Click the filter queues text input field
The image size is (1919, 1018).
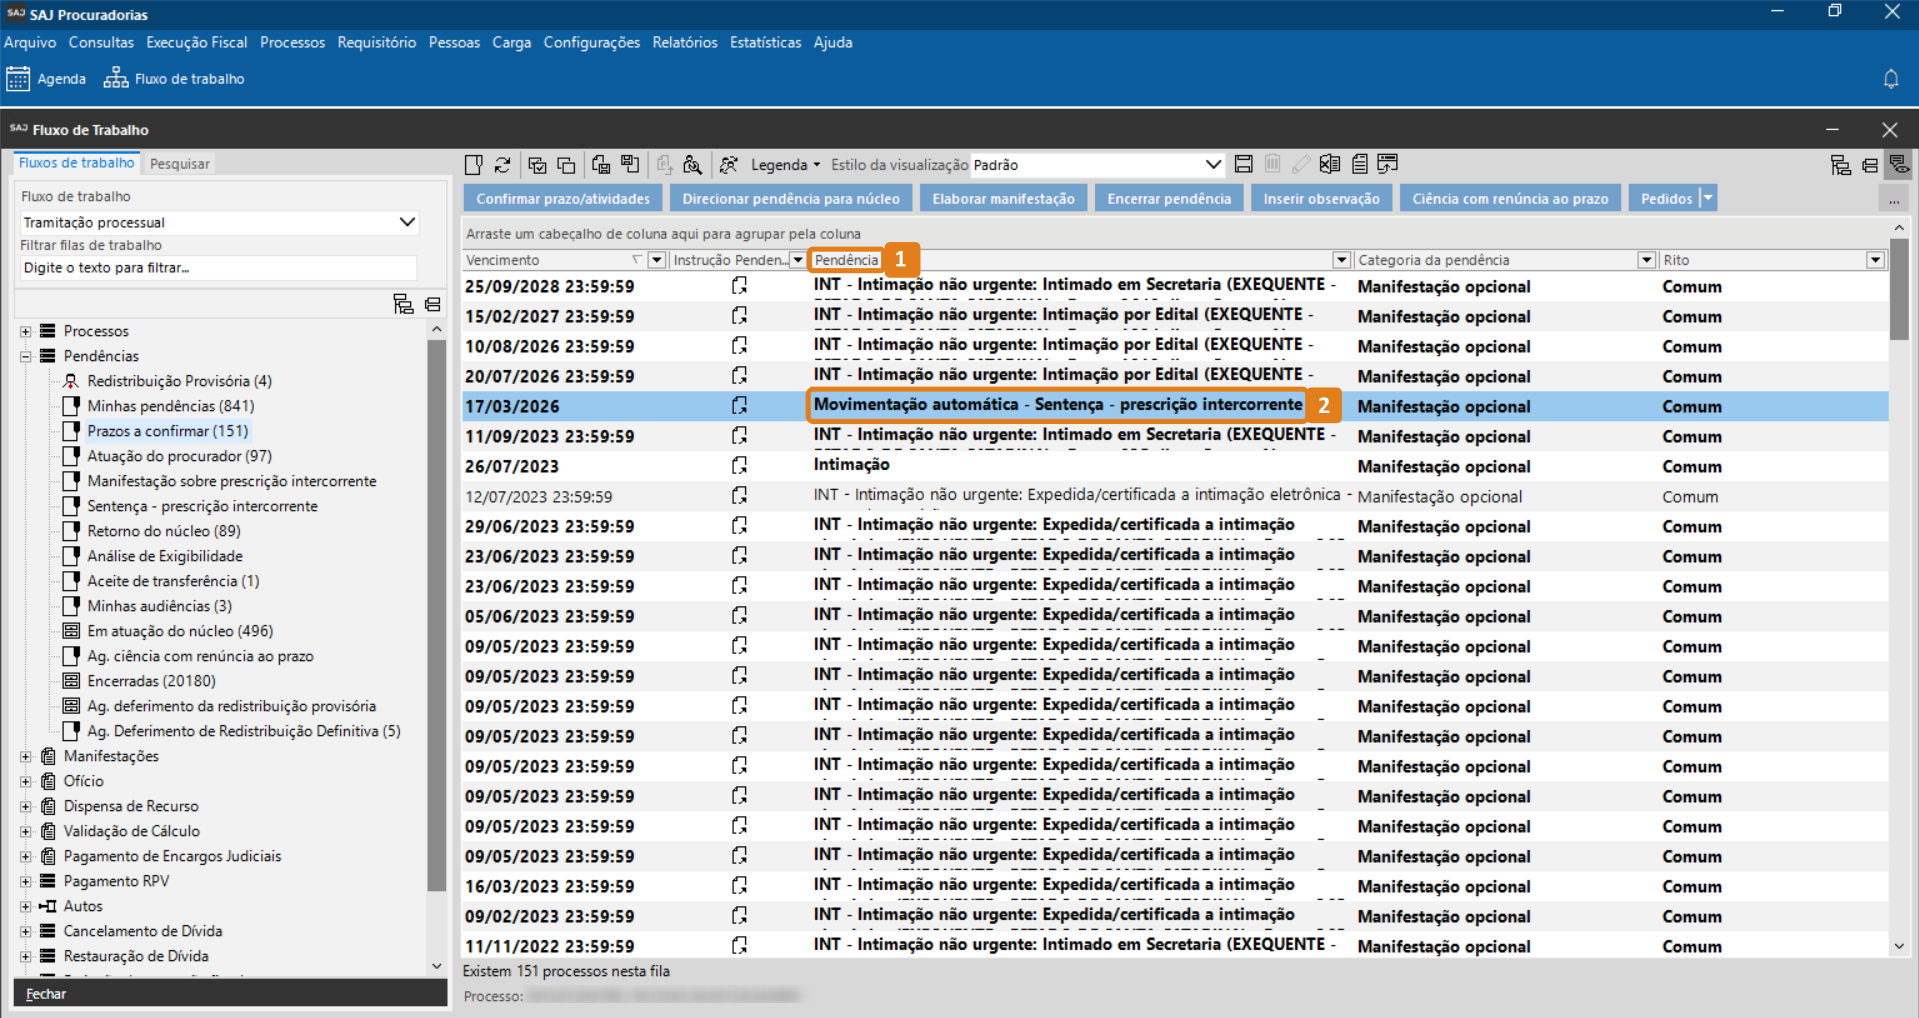point(218,268)
